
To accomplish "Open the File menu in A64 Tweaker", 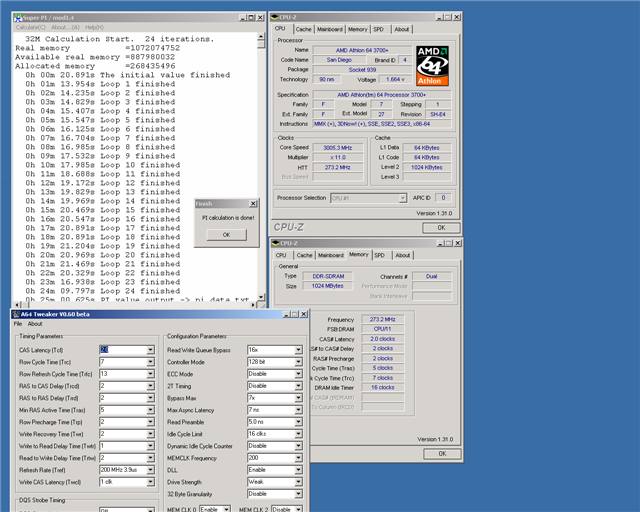I will point(18,324).
